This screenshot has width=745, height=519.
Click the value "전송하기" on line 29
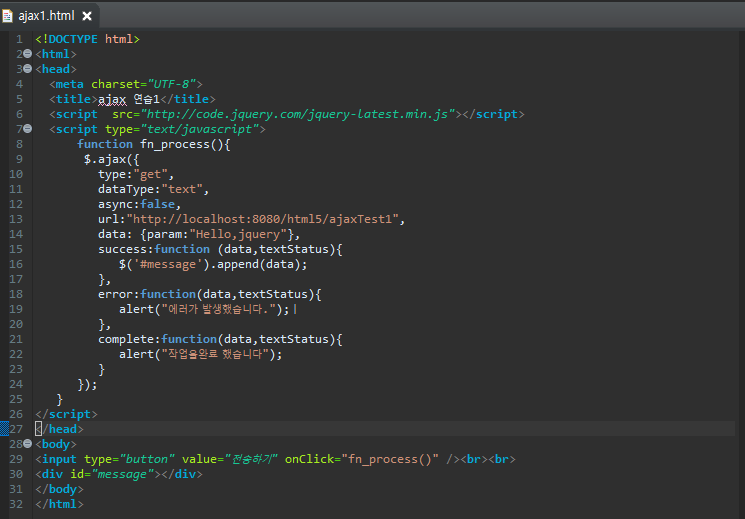coord(250,459)
